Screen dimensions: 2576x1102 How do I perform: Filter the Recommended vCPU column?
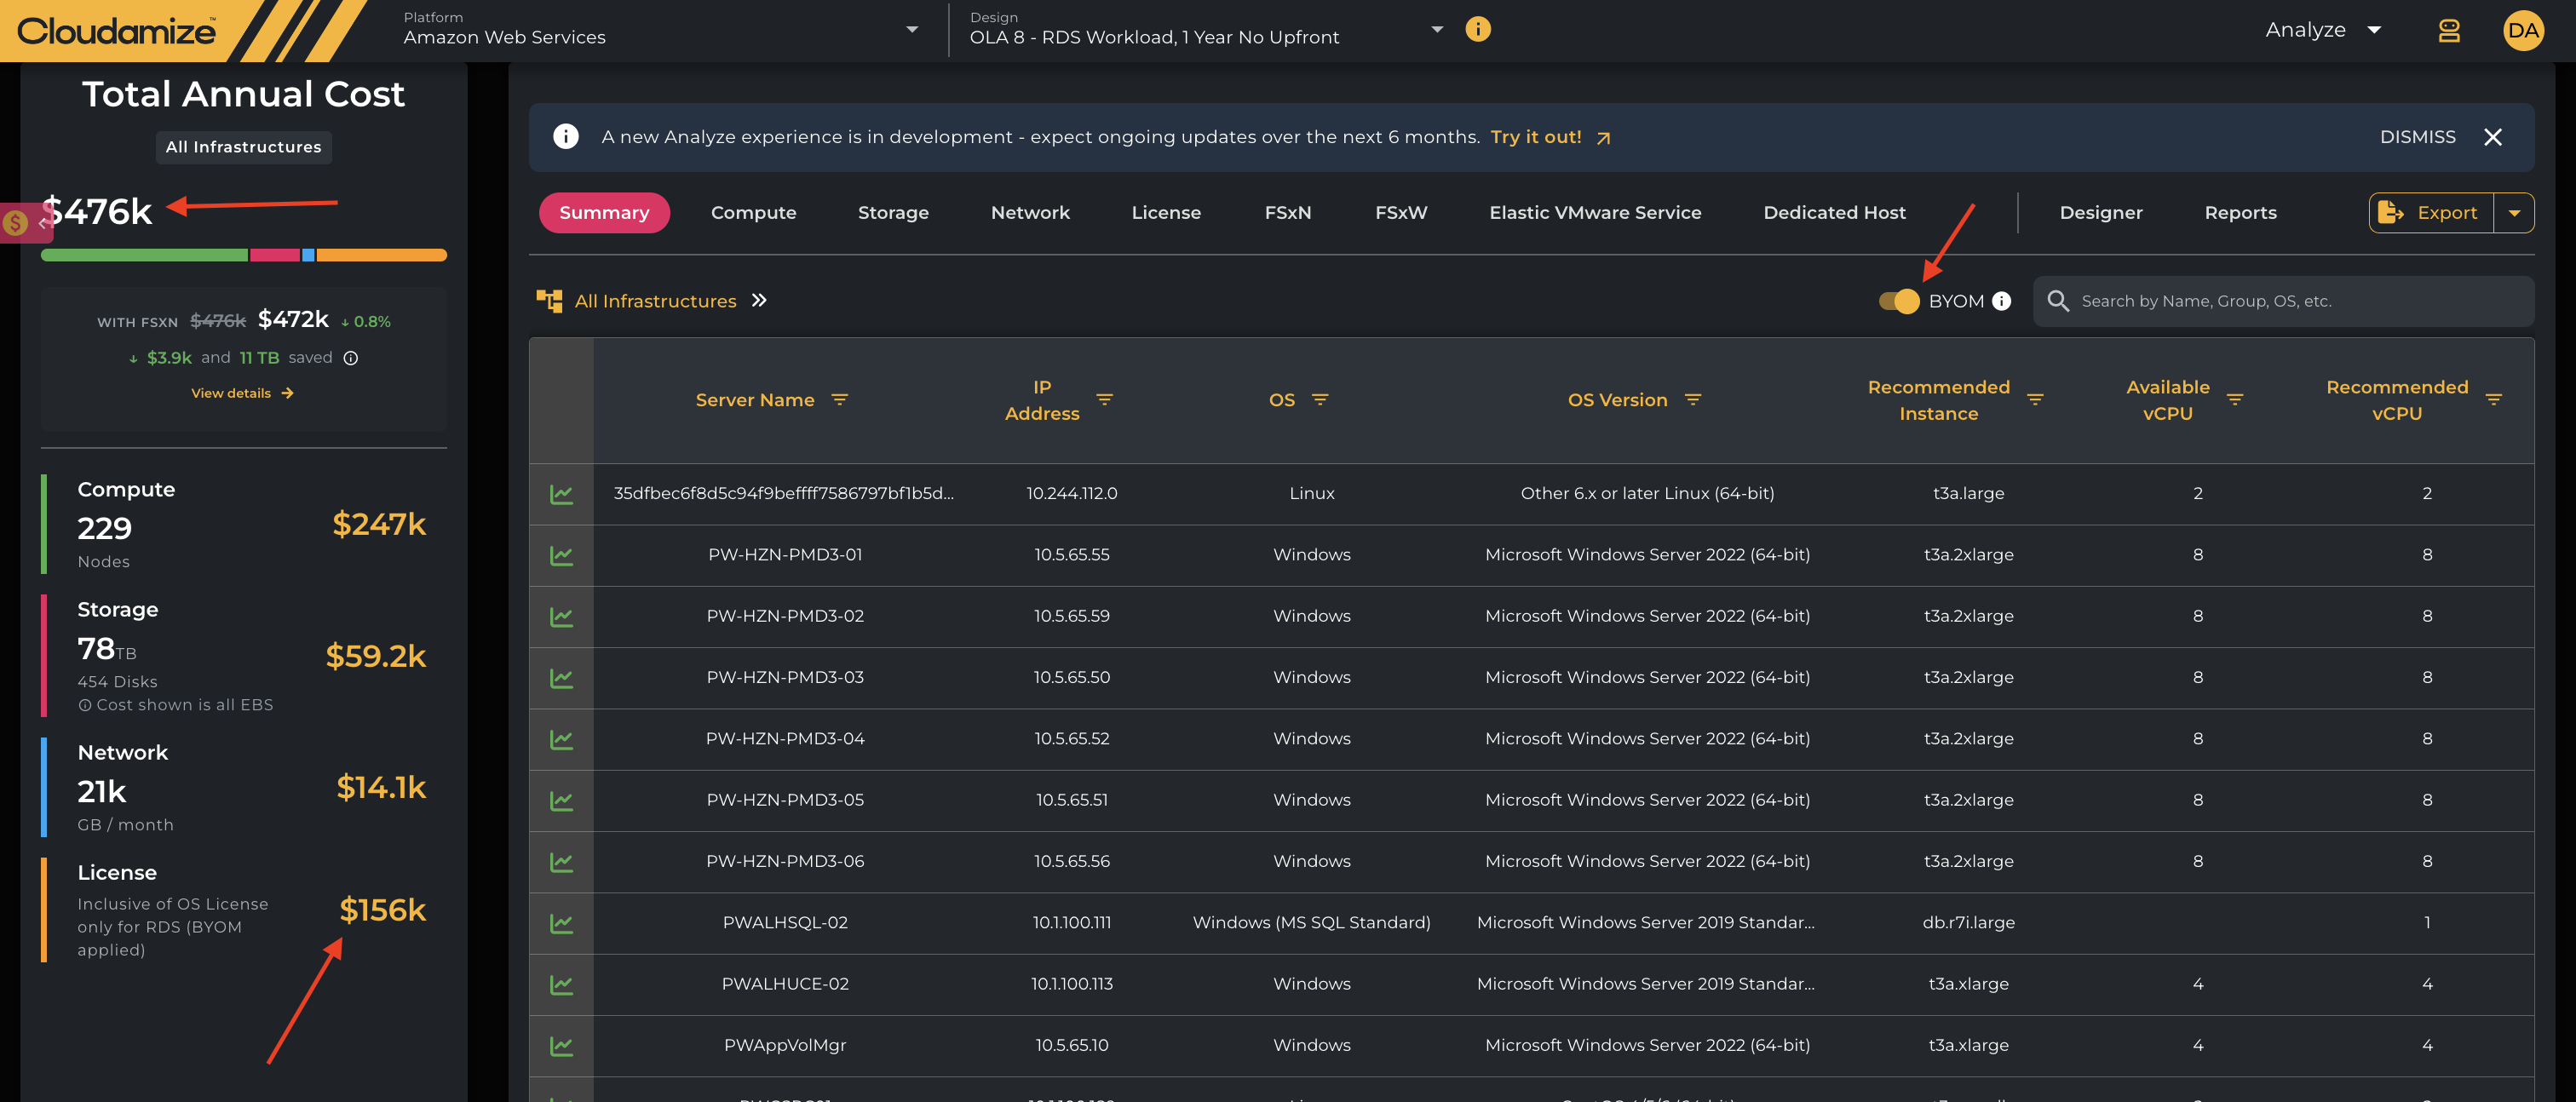click(x=2493, y=400)
